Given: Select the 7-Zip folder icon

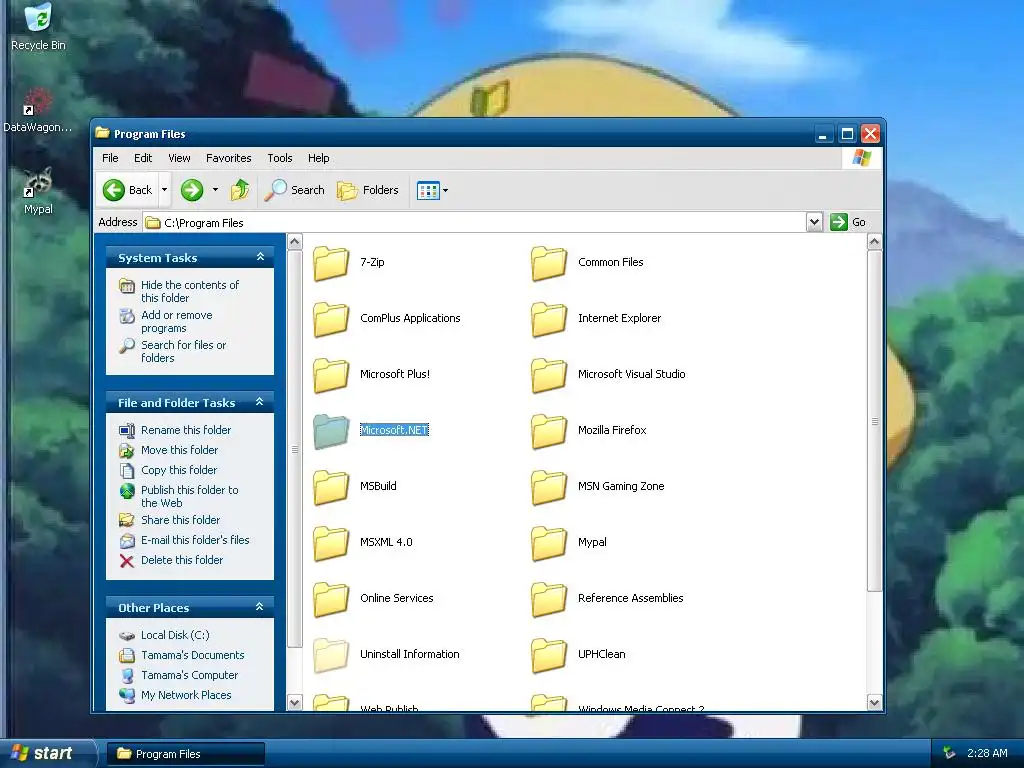Looking at the screenshot, I should click(331, 263).
